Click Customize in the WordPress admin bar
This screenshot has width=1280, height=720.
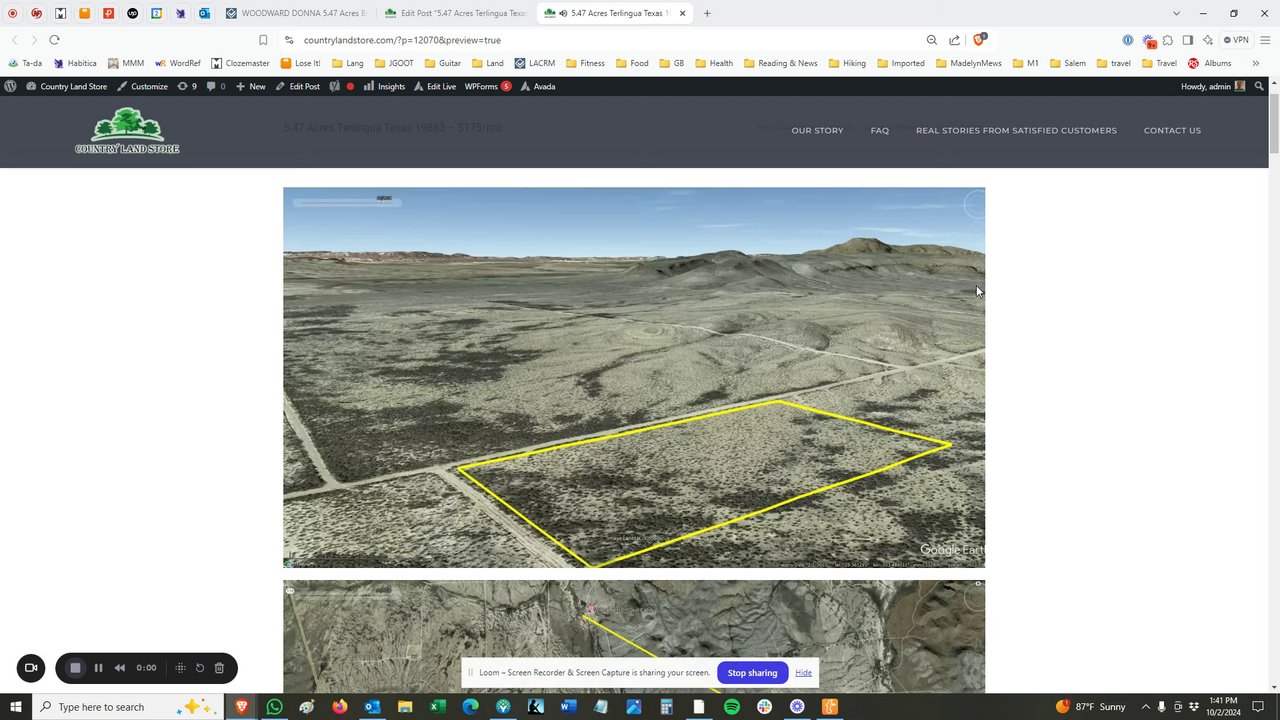coord(142,86)
